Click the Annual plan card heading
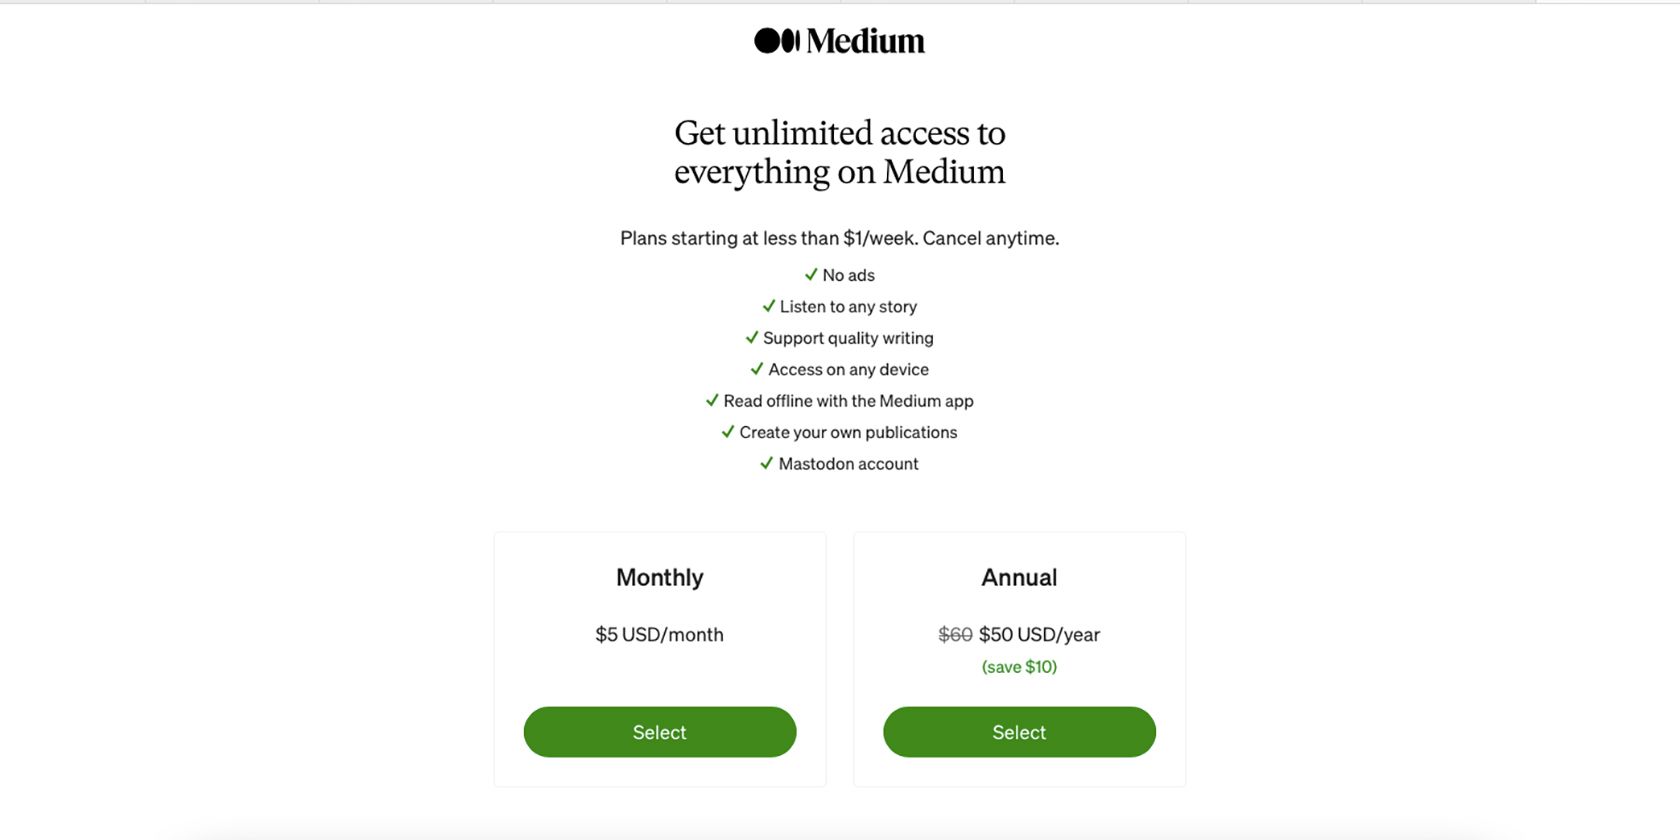The height and width of the screenshot is (840, 1680). (x=1018, y=577)
